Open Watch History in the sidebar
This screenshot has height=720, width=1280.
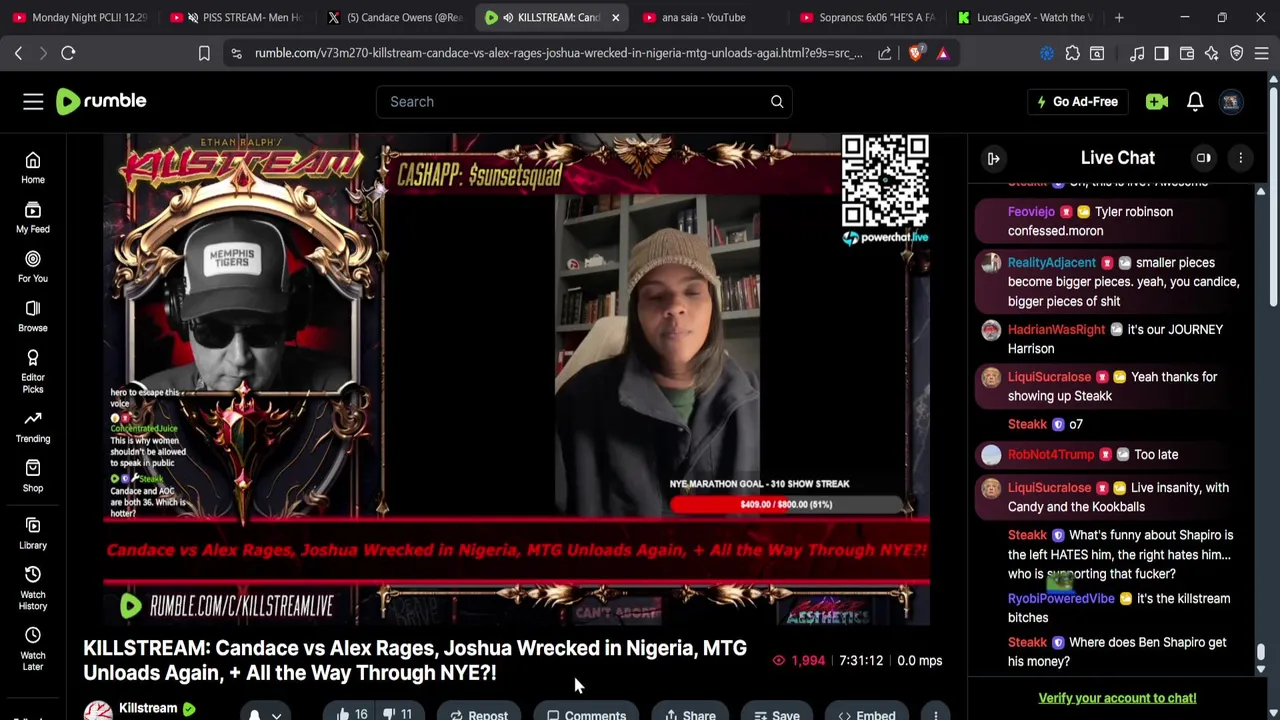pos(33,587)
